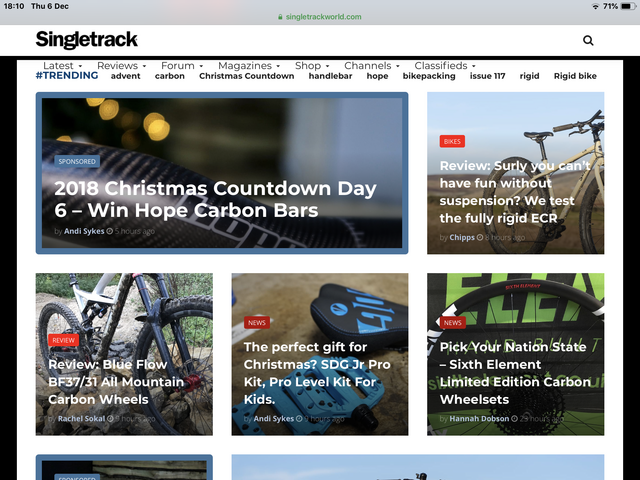Click the #TRENDING label
Viewport: 640px width, 480px height.
point(67,76)
